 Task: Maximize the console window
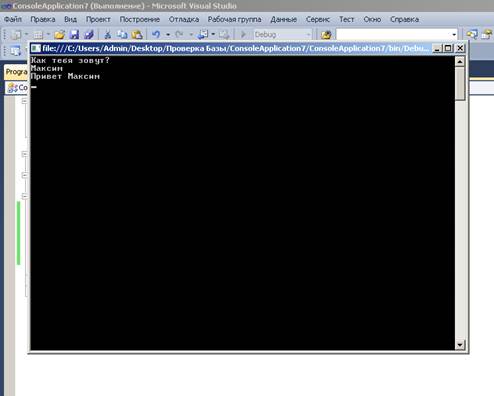448,48
